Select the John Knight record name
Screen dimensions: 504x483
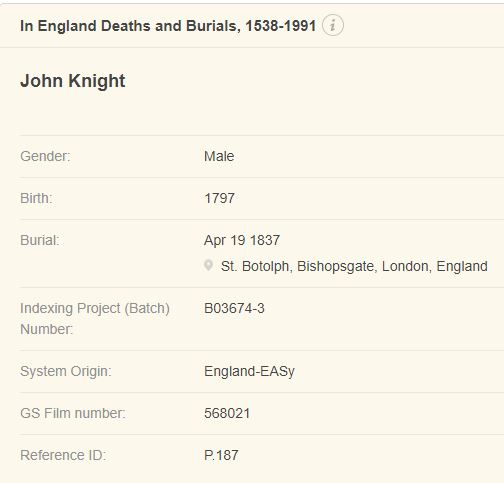pos(73,81)
